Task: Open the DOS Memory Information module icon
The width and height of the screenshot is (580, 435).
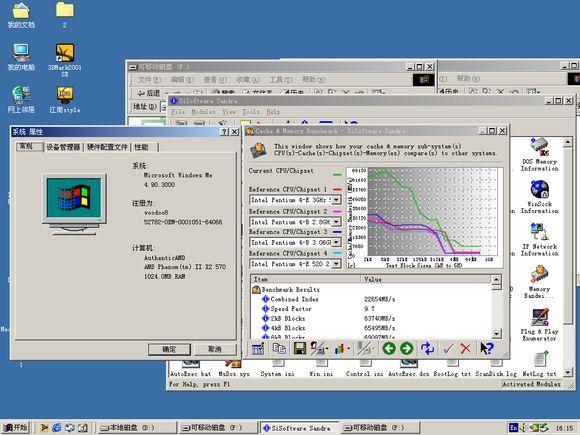Action: click(x=539, y=155)
